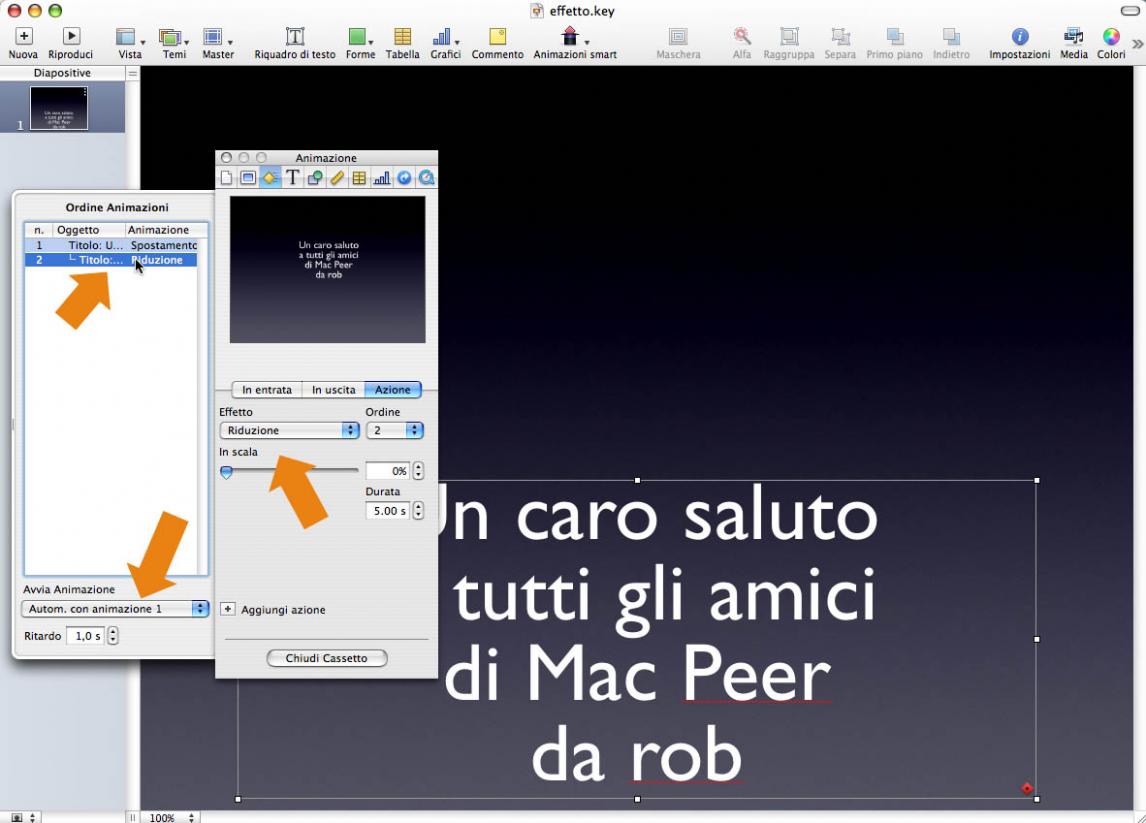Open the Hyperlink inspector arrow icon
Viewport: 1146px width, 823px height.
point(403,178)
